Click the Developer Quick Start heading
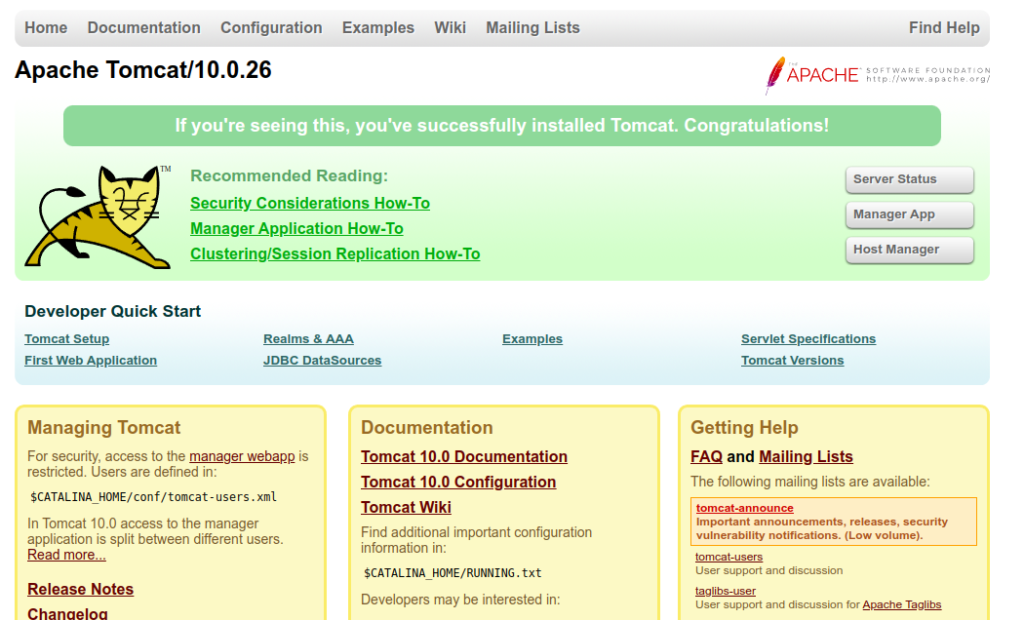The width and height of the screenshot is (1024, 620). 113,311
